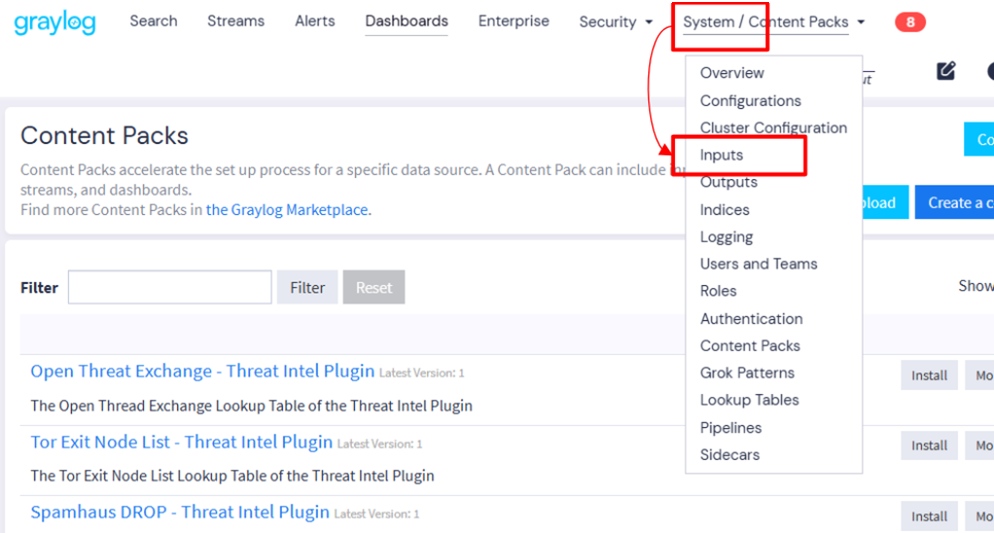This screenshot has width=994, height=533.
Task: Go to the Streams page
Action: click(x=236, y=21)
